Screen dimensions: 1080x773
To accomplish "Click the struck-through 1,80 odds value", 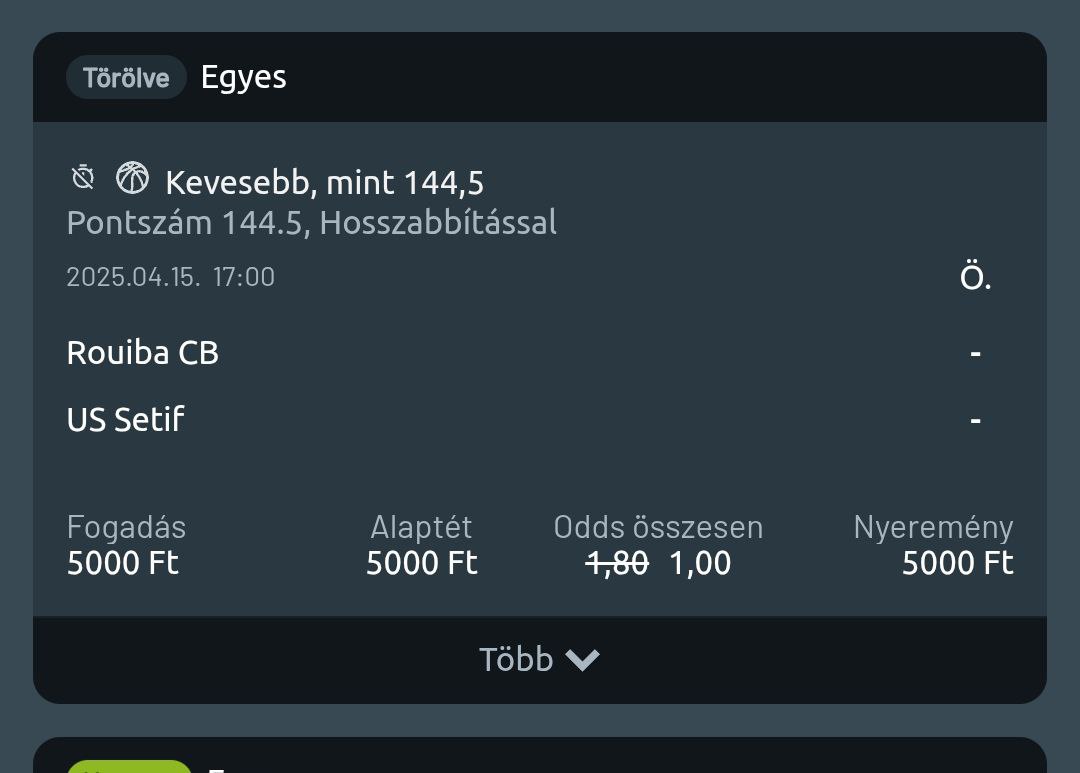I will (x=616, y=564).
